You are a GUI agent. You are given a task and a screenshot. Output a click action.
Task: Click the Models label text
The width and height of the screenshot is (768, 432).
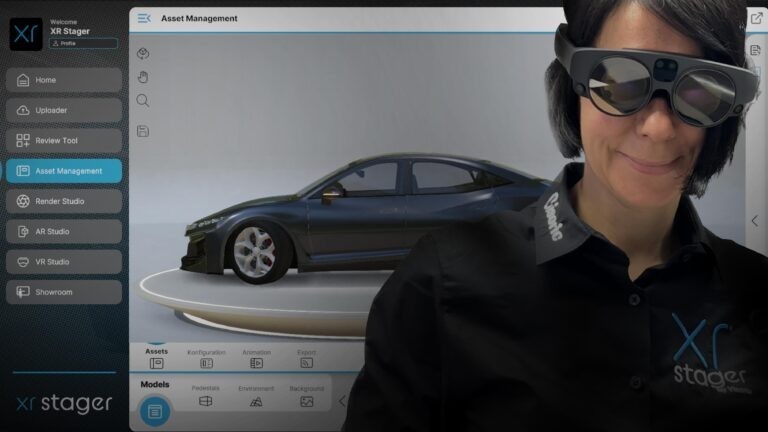[x=155, y=384]
